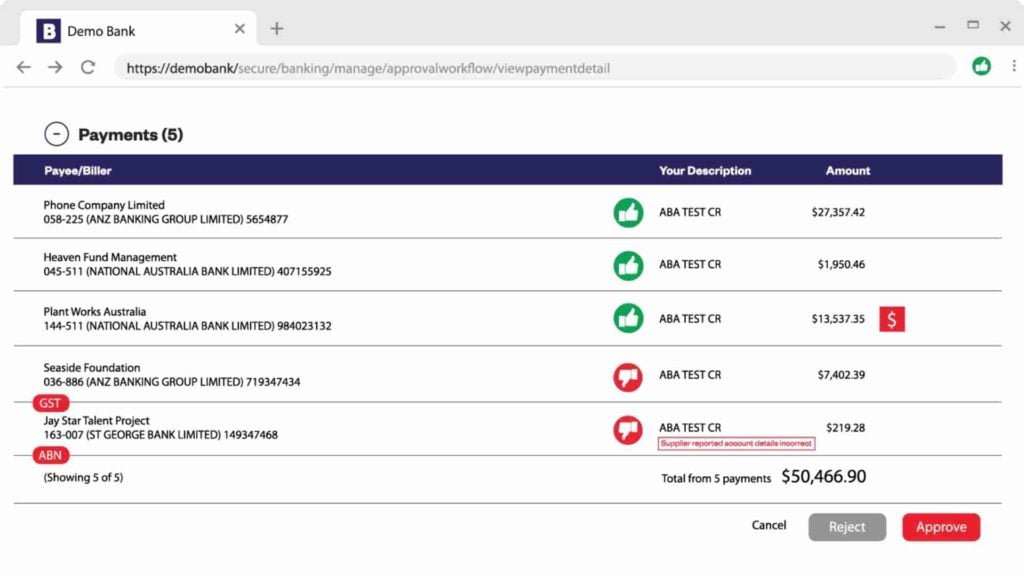Click thumbs-down icon for Jay Star Talent Project

coord(628,430)
